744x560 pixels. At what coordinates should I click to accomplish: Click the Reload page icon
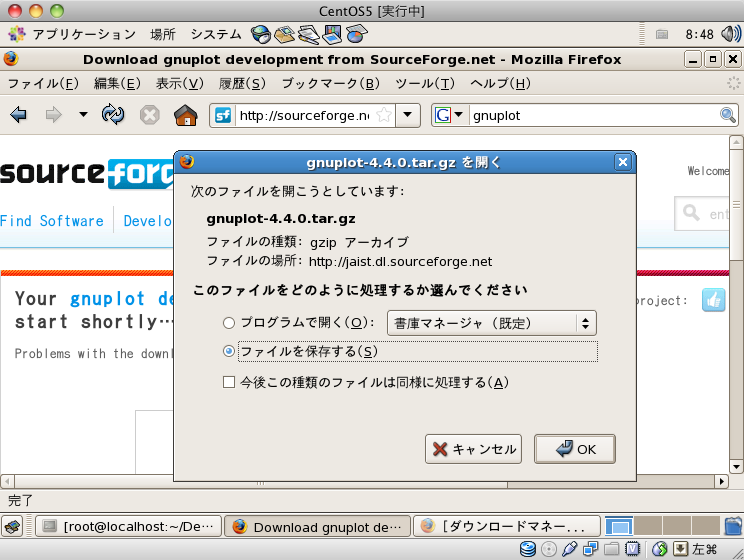tap(113, 115)
